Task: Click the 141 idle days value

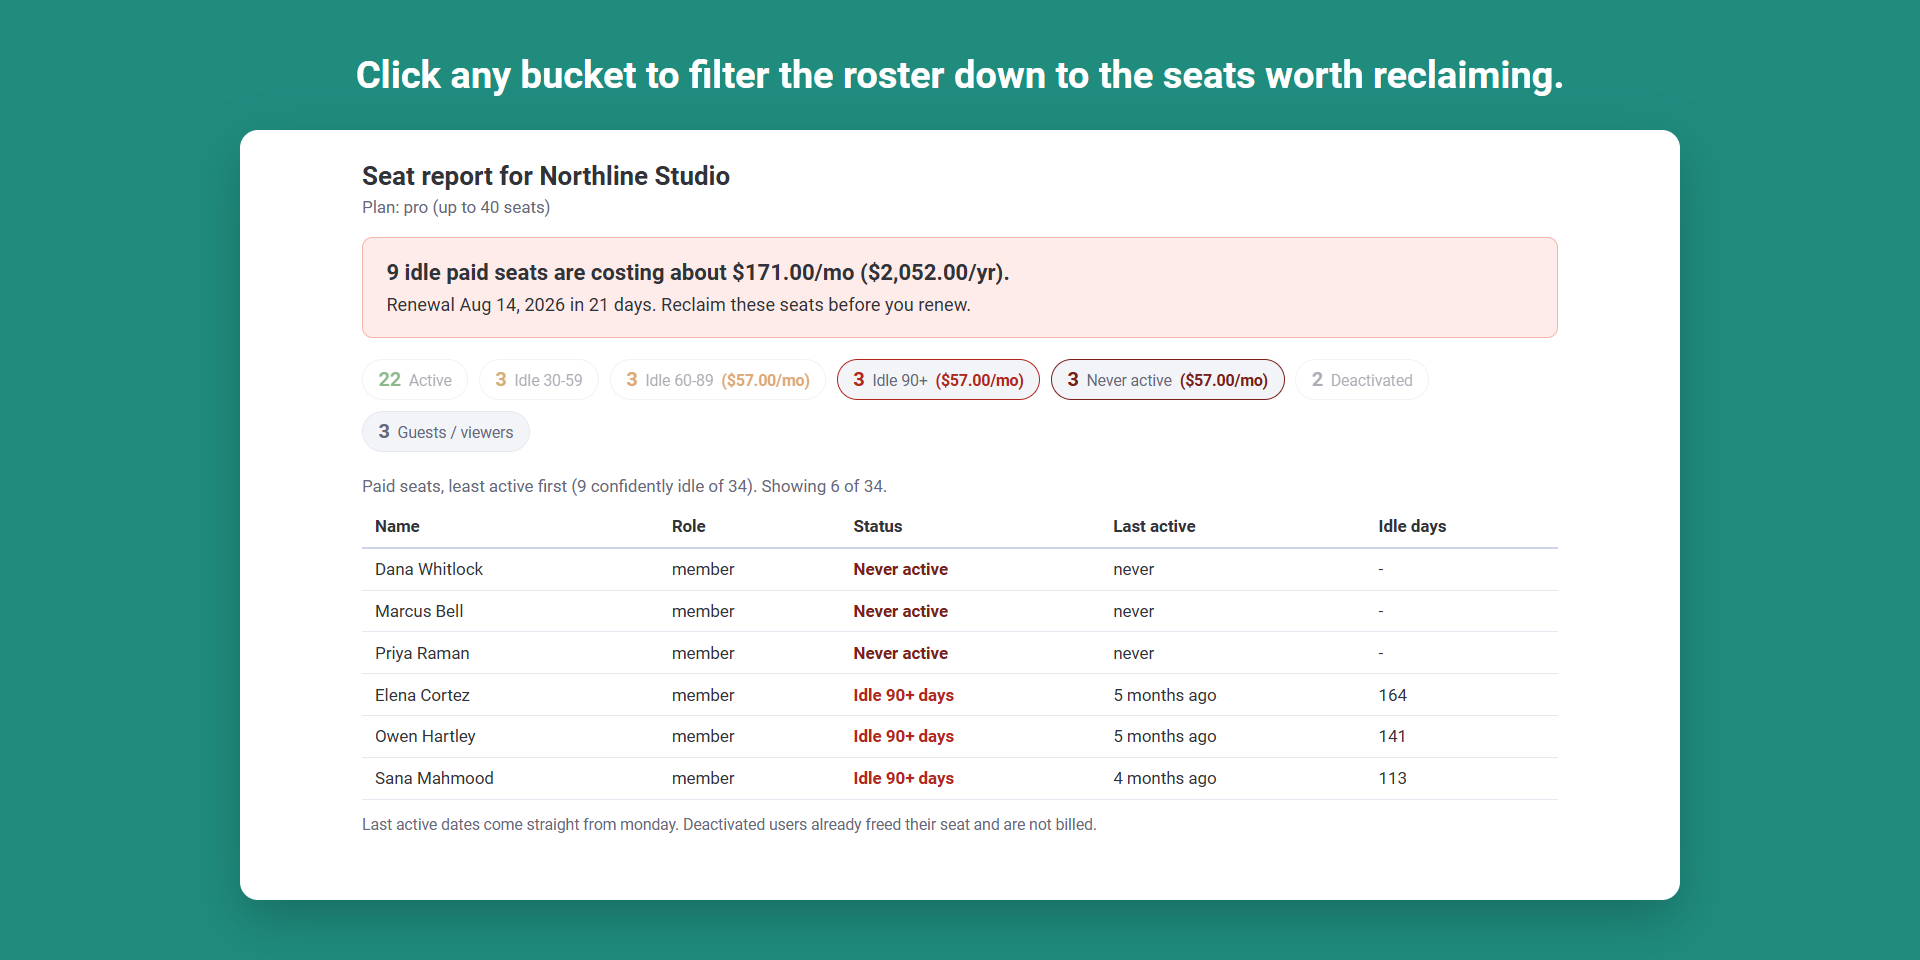Action: pos(1392,736)
